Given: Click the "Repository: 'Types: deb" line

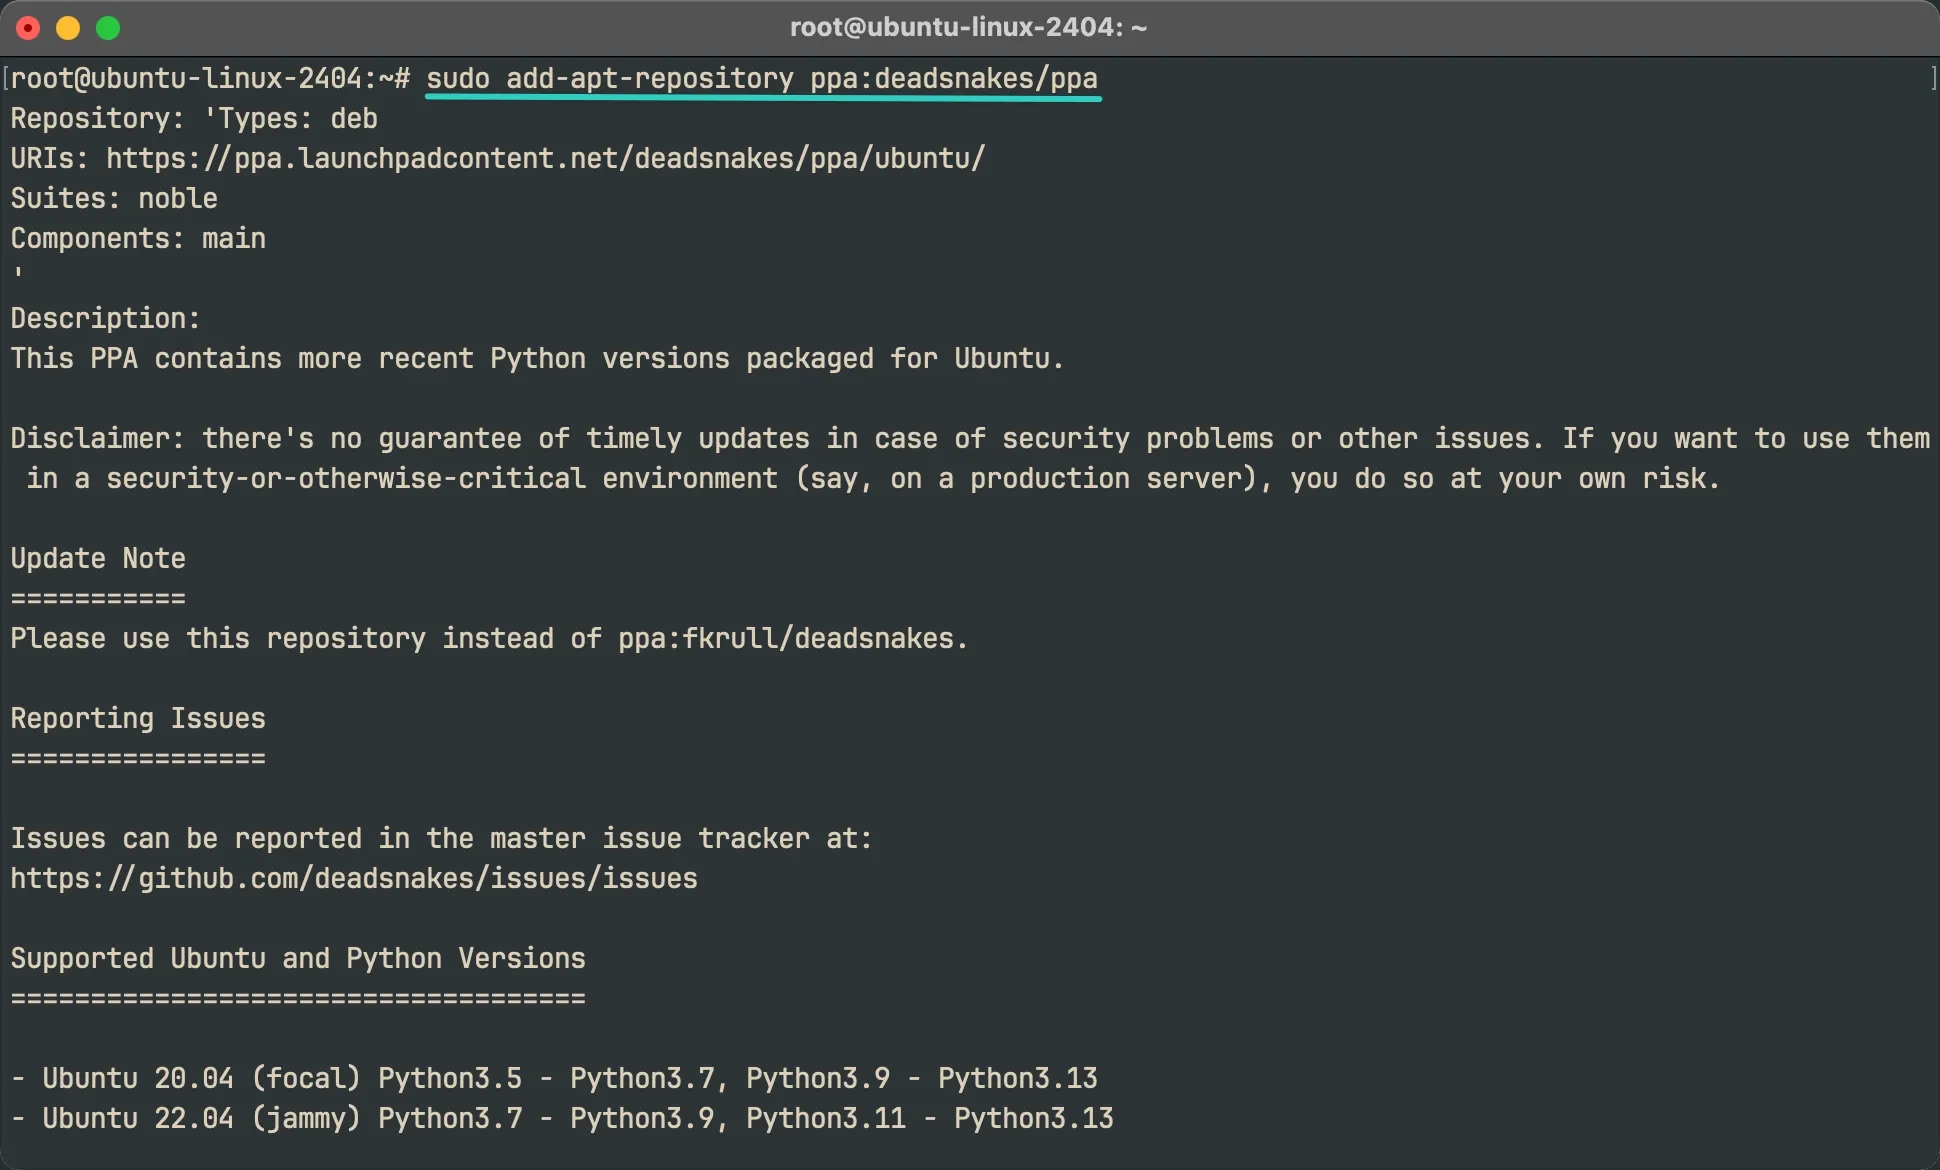Looking at the screenshot, I should coord(194,119).
